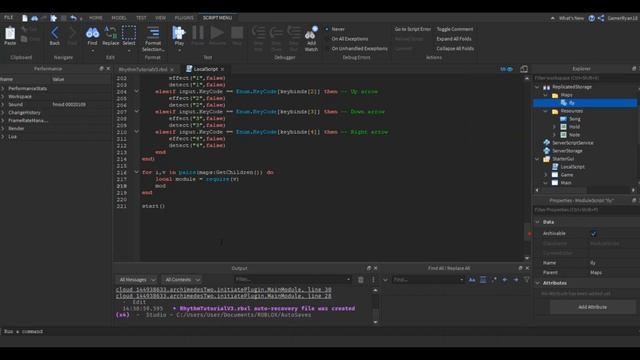
Task: Collapse the Resources folder node
Action: tap(546, 111)
